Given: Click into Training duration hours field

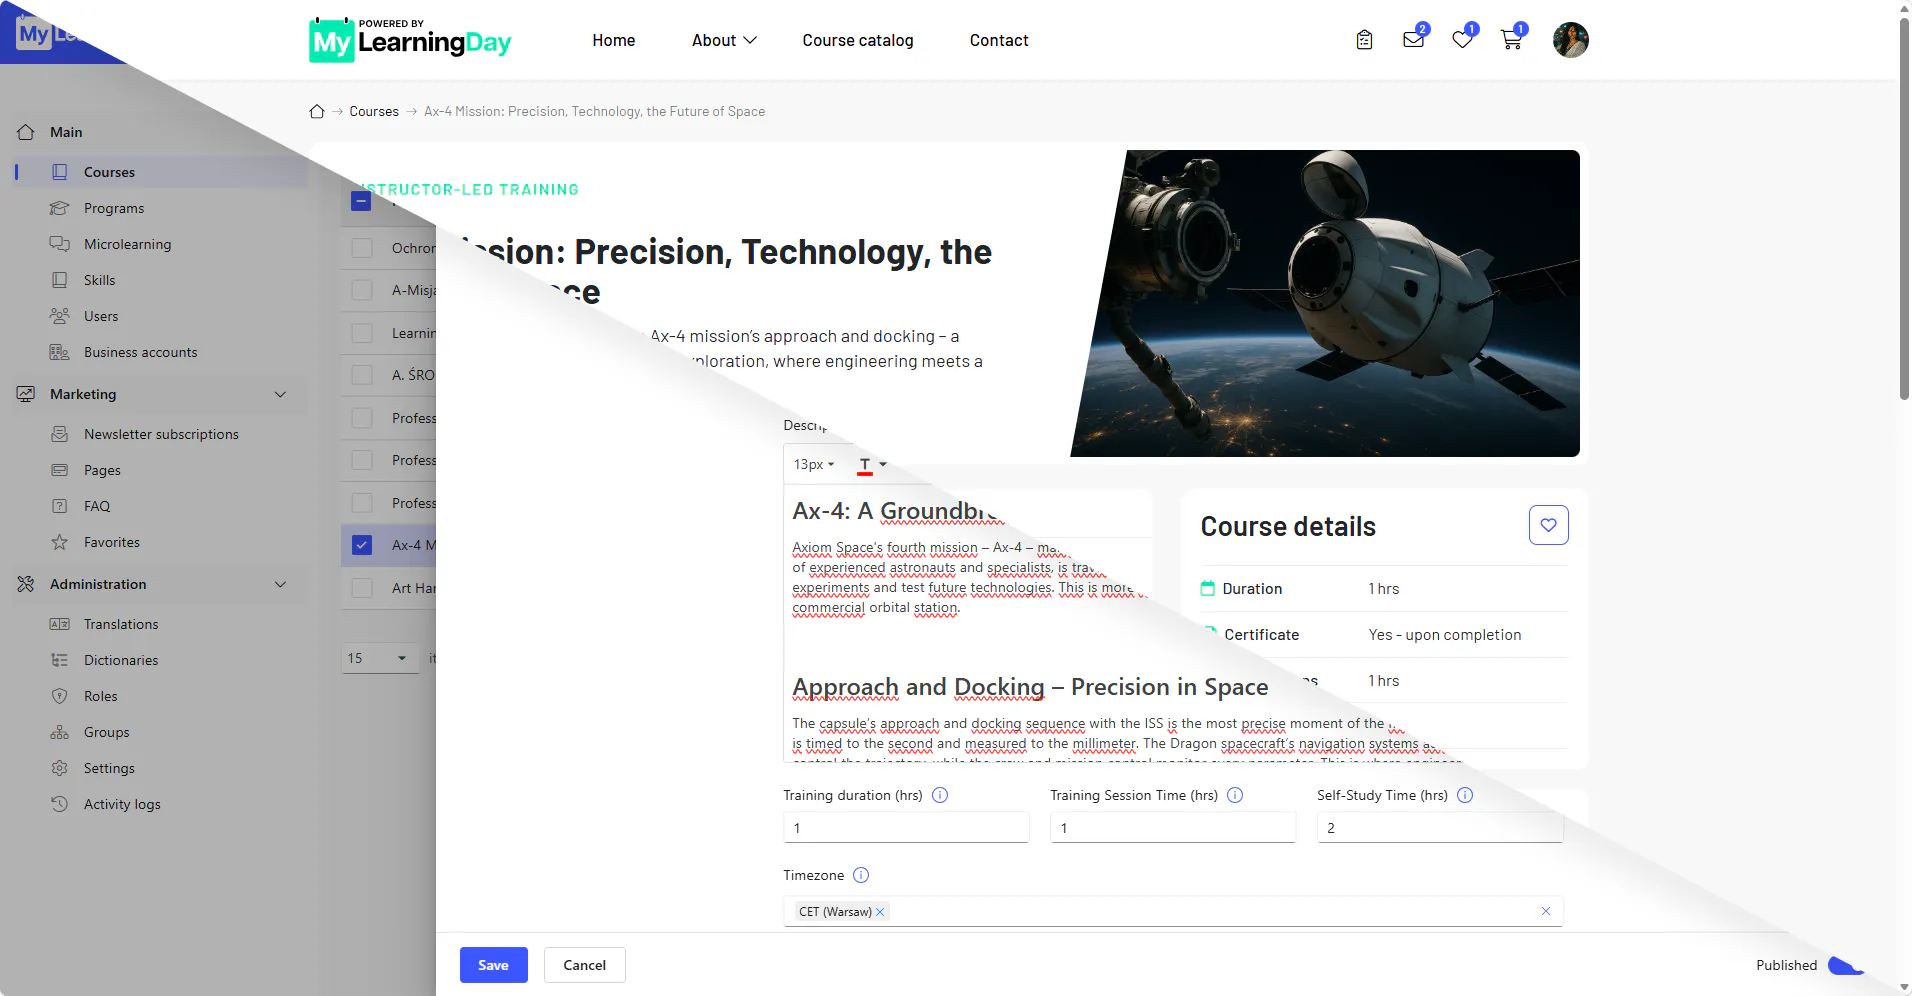Looking at the screenshot, I should tap(906, 828).
